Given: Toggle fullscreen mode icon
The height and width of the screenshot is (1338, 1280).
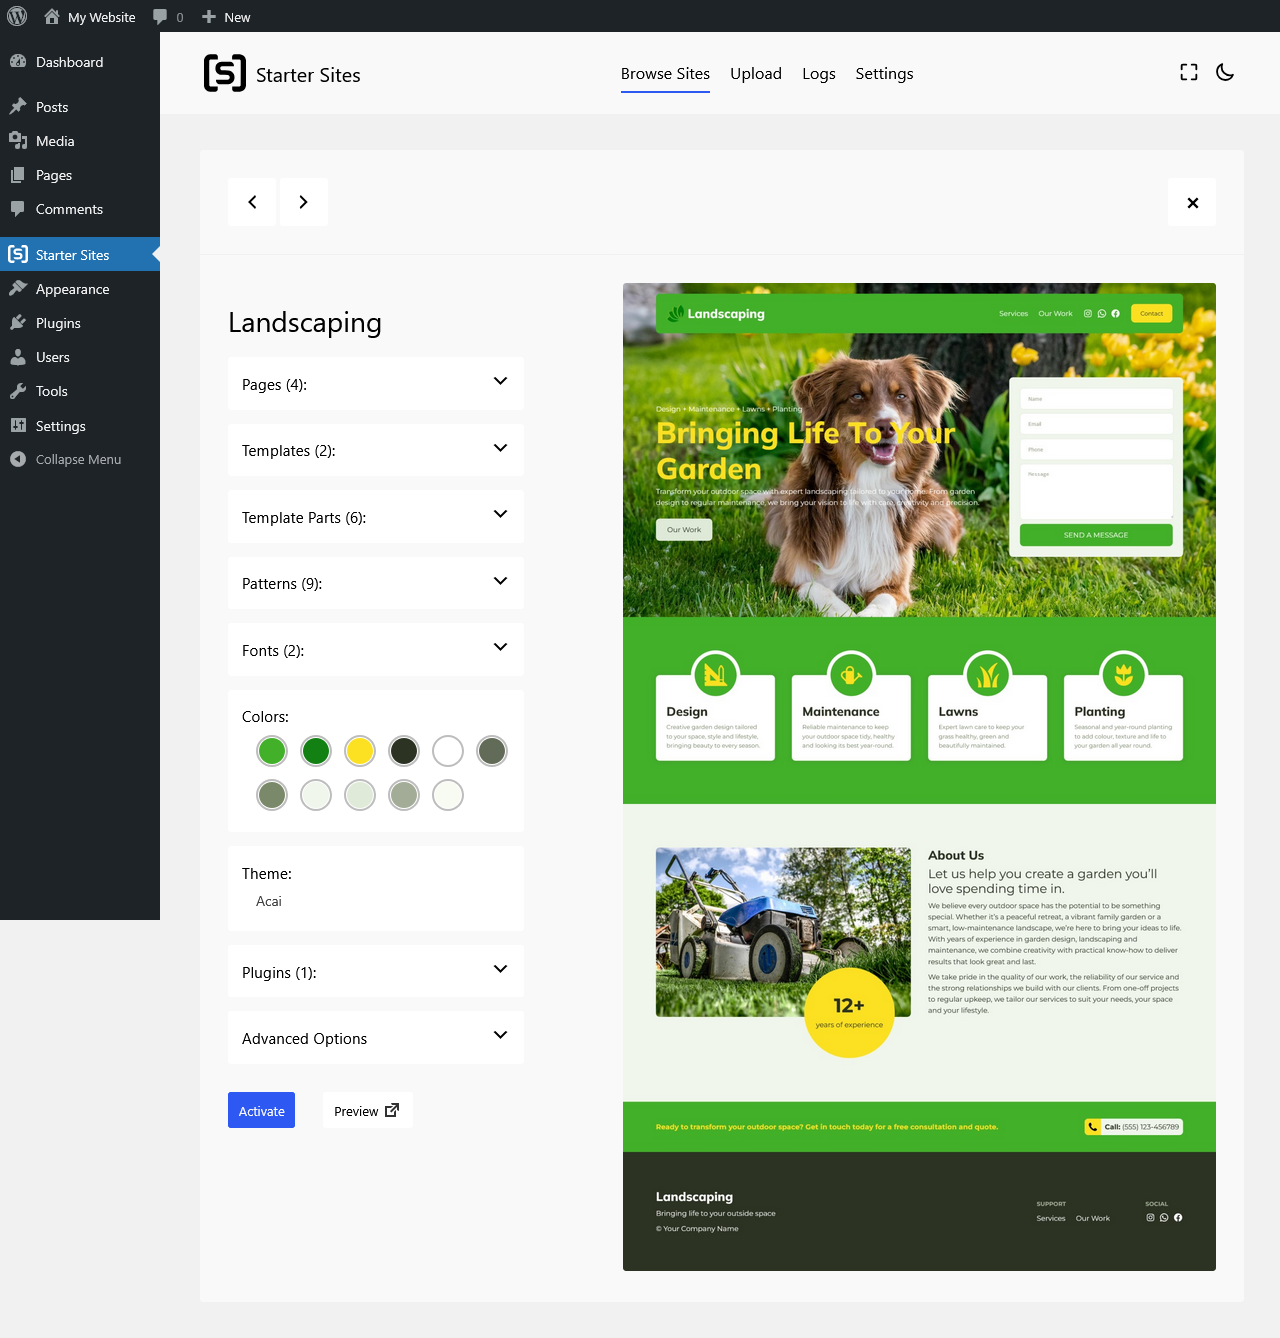Looking at the screenshot, I should coord(1189,72).
